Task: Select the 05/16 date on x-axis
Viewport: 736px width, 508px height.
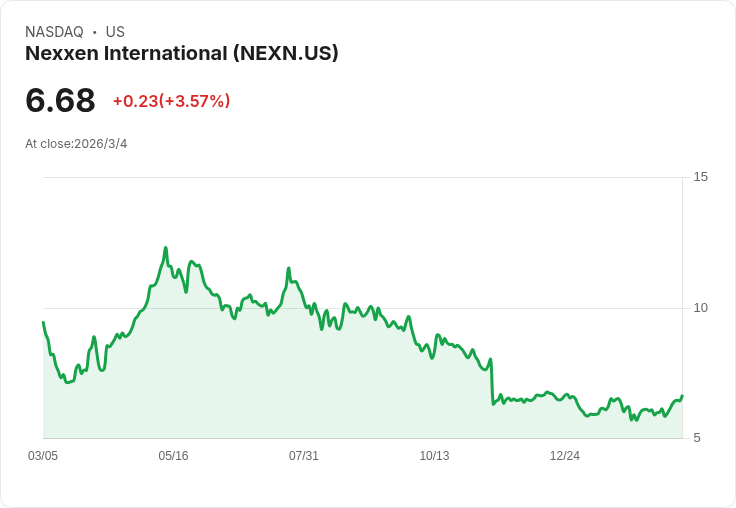Action: point(173,456)
